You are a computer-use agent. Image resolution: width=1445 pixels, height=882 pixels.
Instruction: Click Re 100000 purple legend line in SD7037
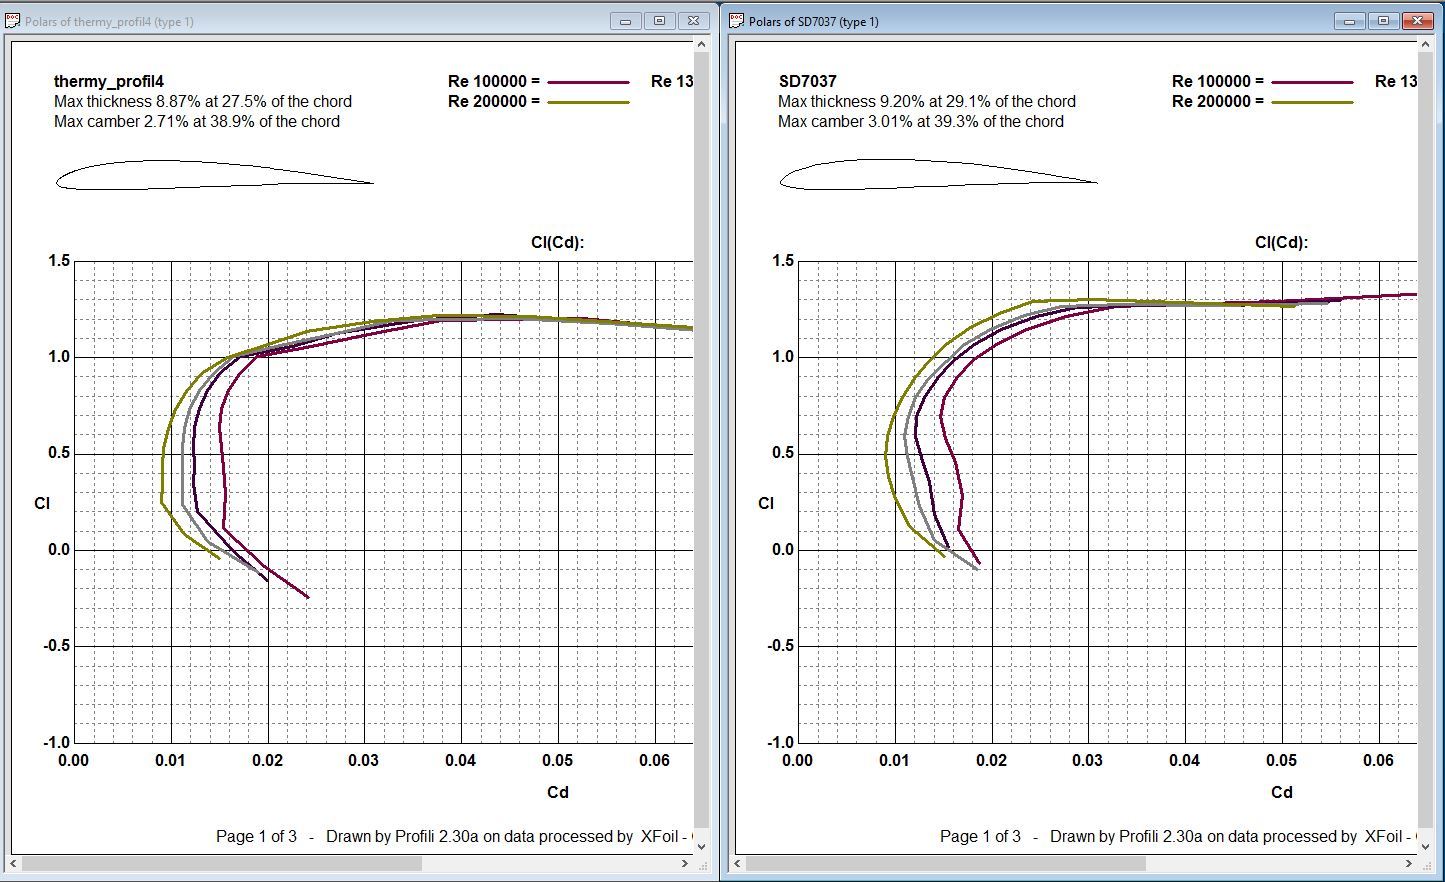coord(1312,82)
